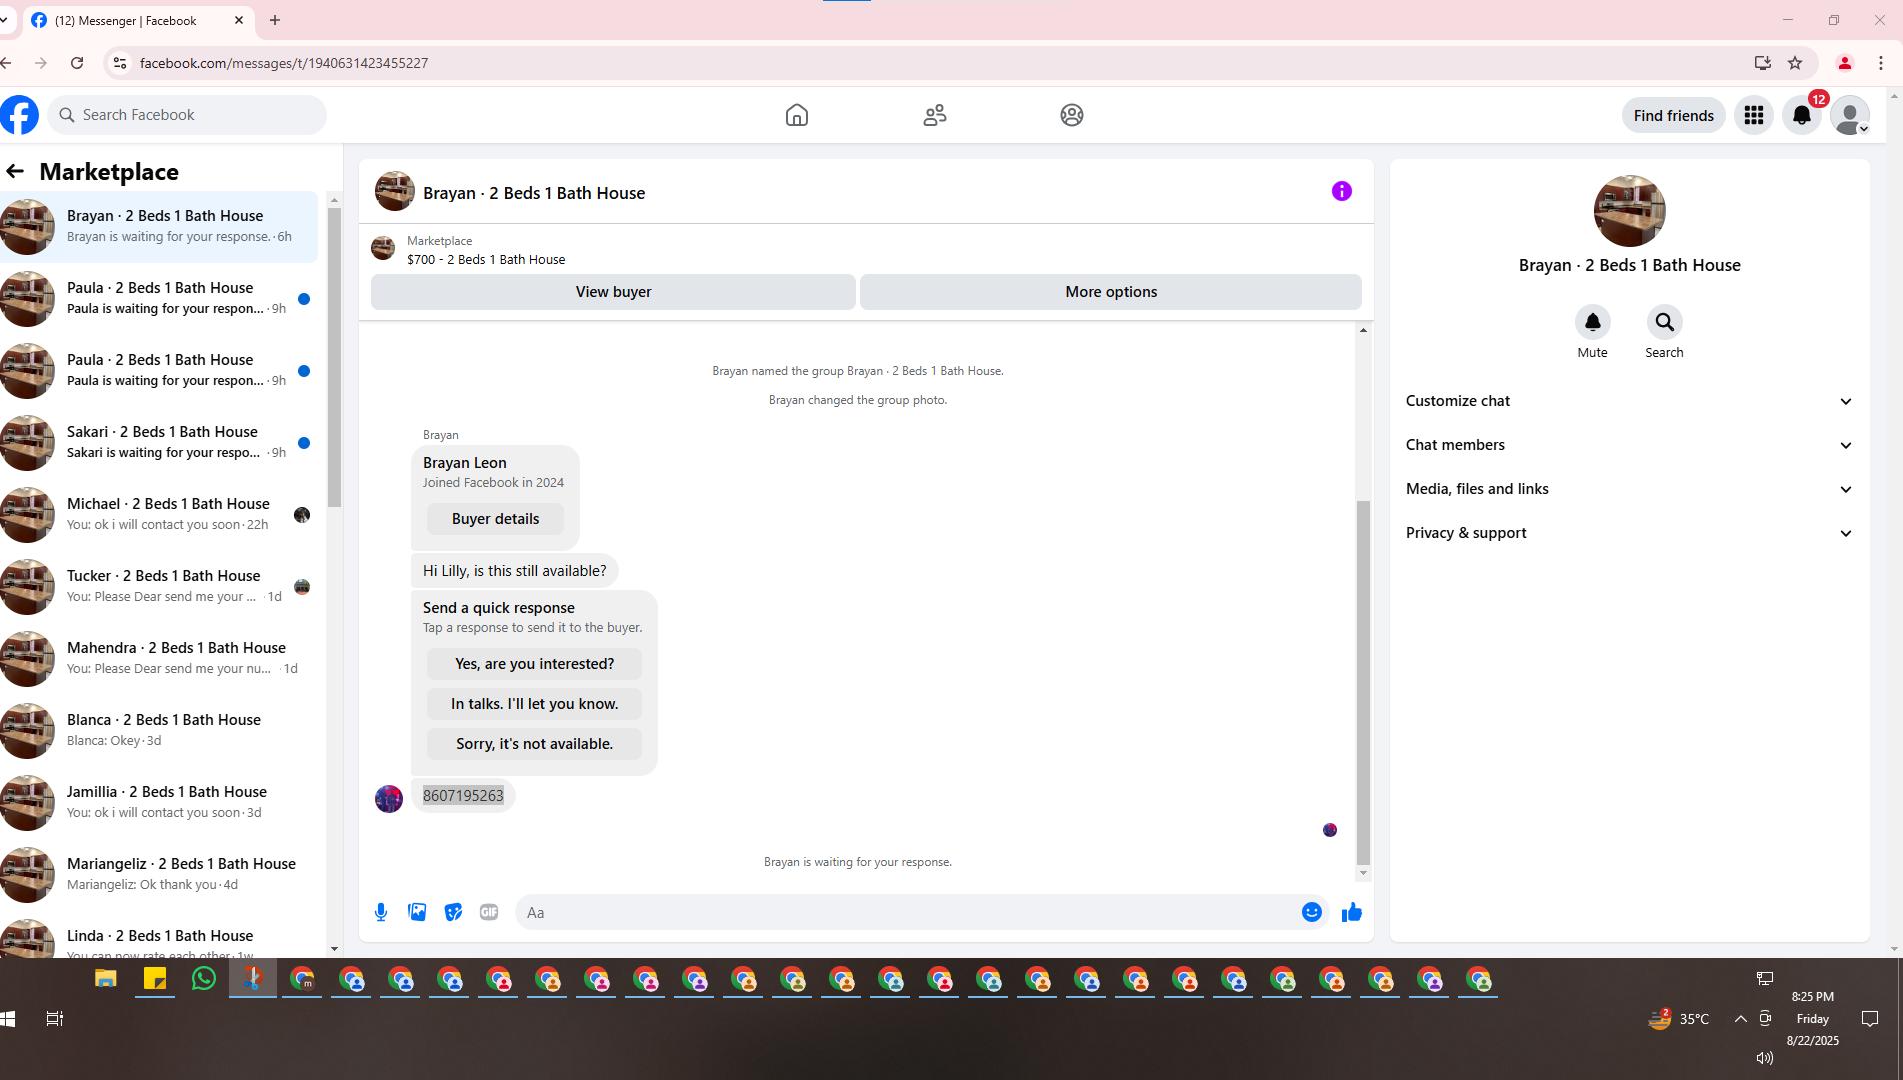Open Task View on the taskbar
Image resolution: width=1903 pixels, height=1080 pixels.
pos(55,1019)
